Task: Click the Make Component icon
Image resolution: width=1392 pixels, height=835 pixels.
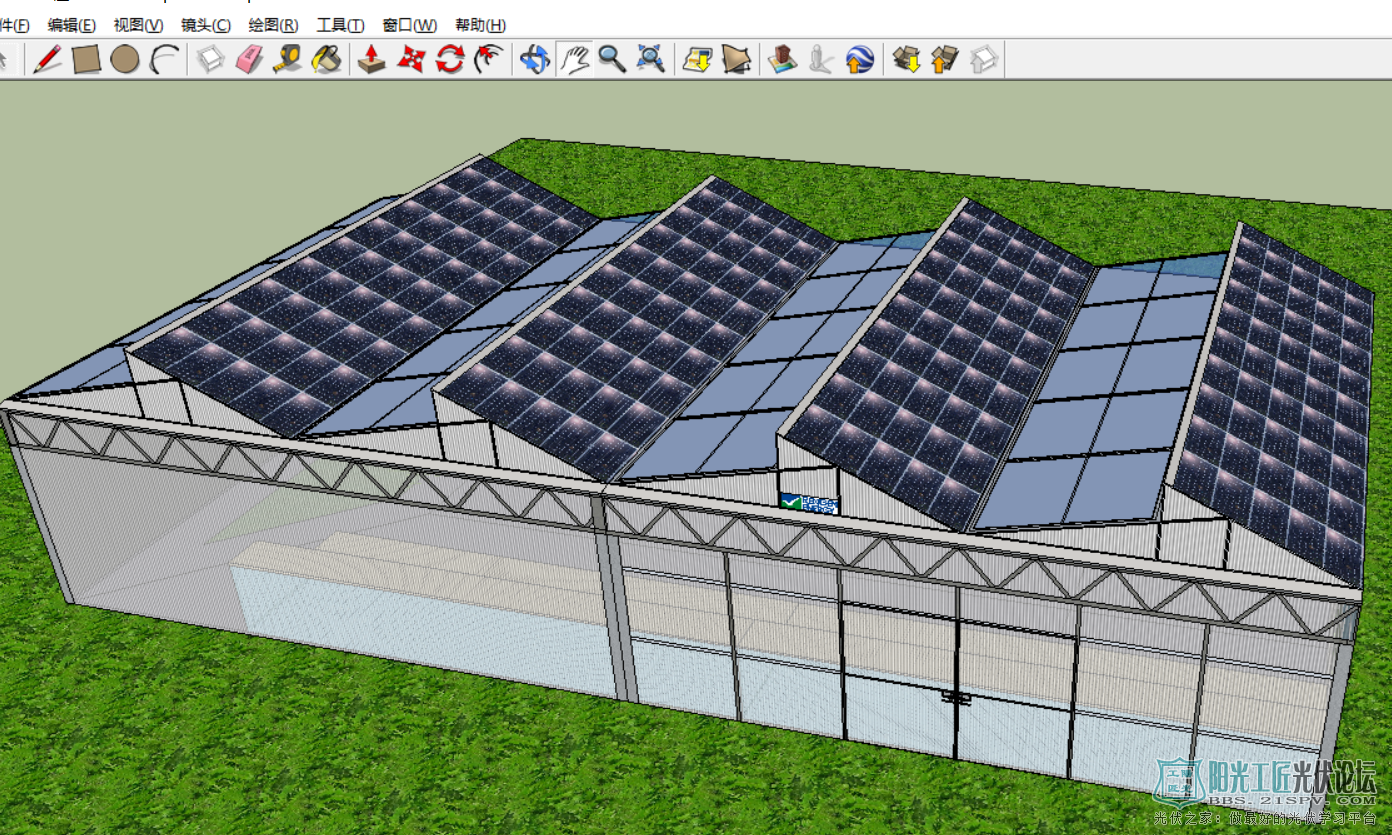Action: (x=211, y=60)
